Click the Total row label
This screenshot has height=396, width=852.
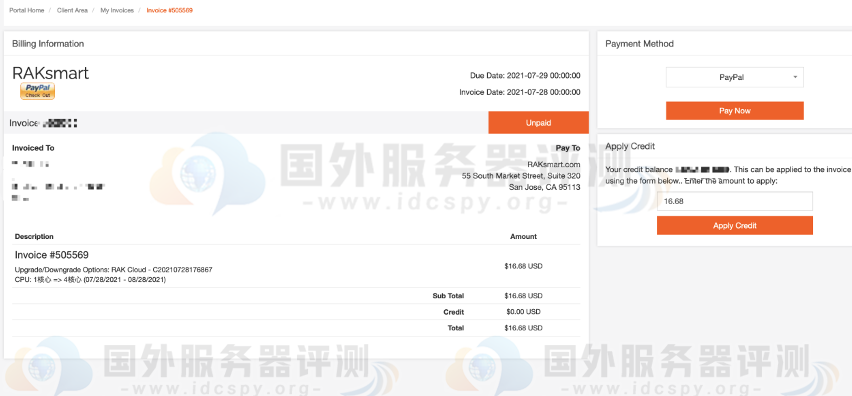[455, 328]
